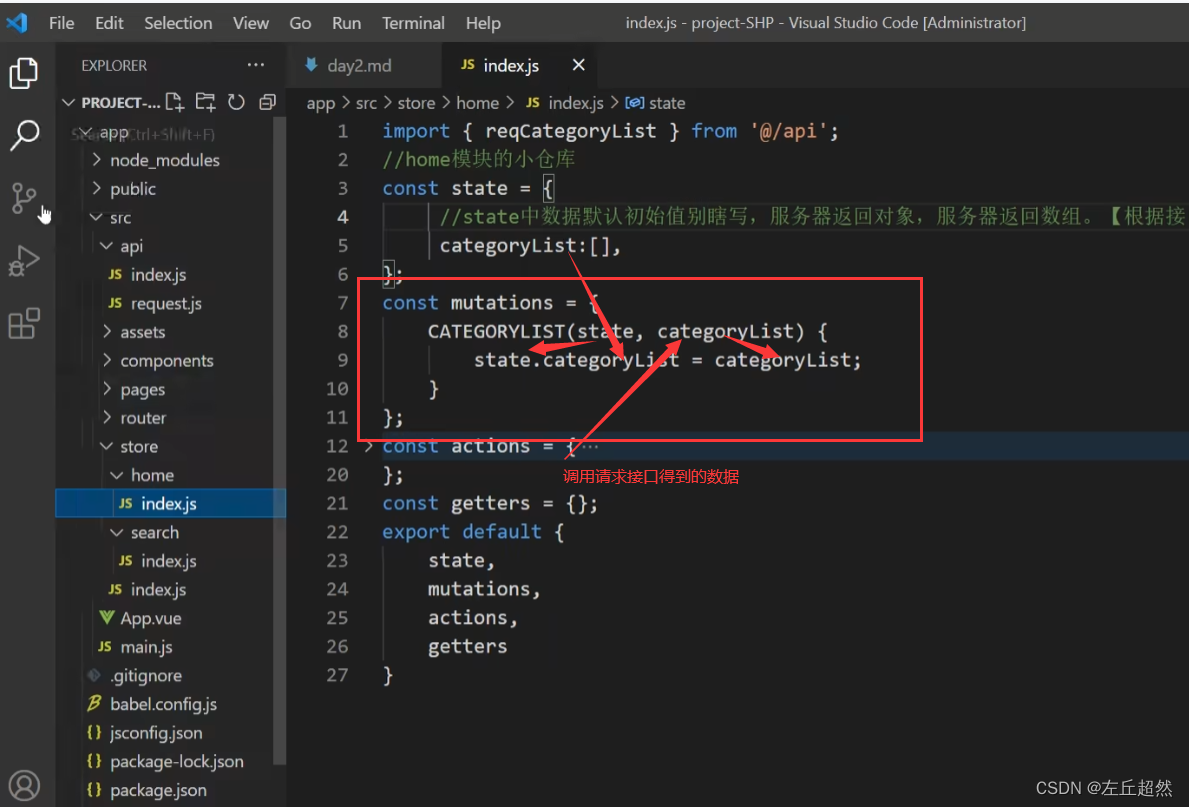Open the Run menu
The height and width of the screenshot is (807, 1189).
pos(347,23)
